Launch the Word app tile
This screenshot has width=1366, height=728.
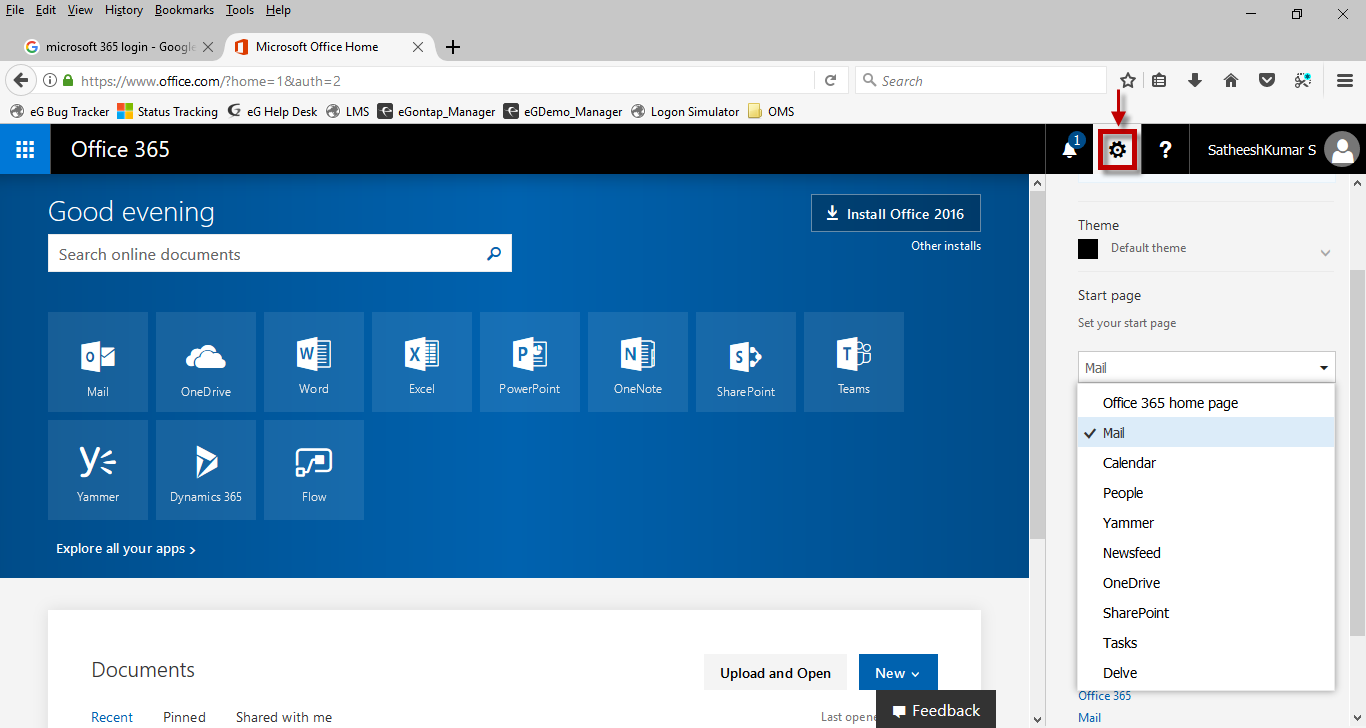coord(314,362)
